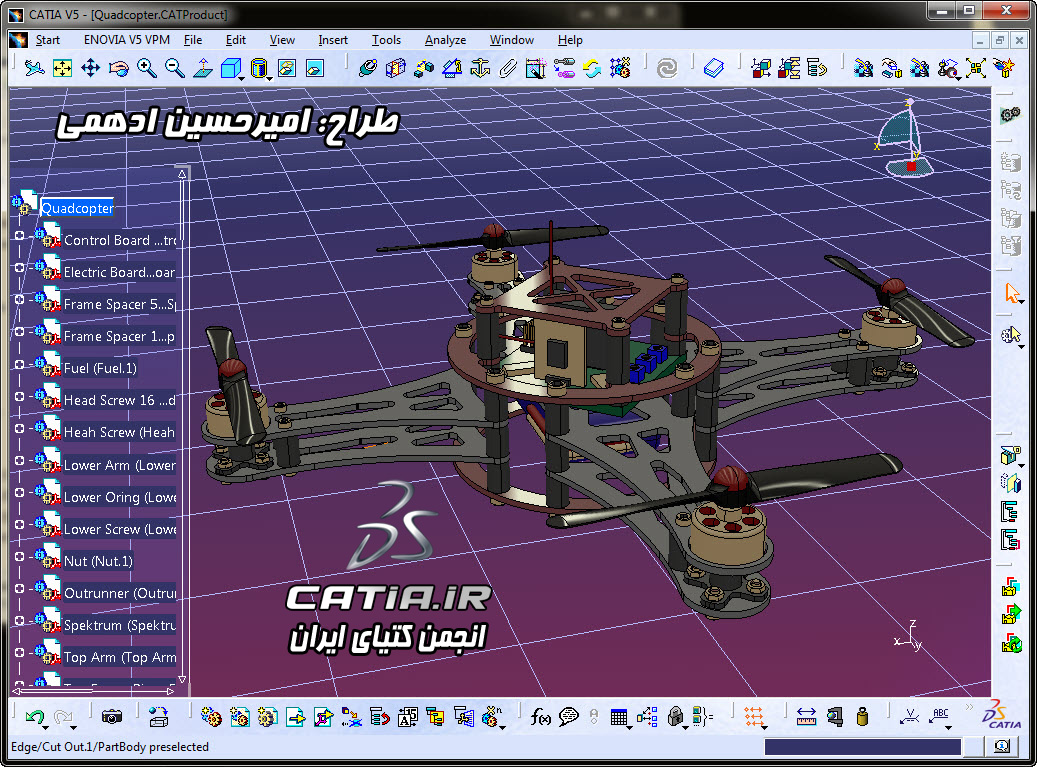
Task: Click the weight Measure Inertia icon
Action: 862,717
